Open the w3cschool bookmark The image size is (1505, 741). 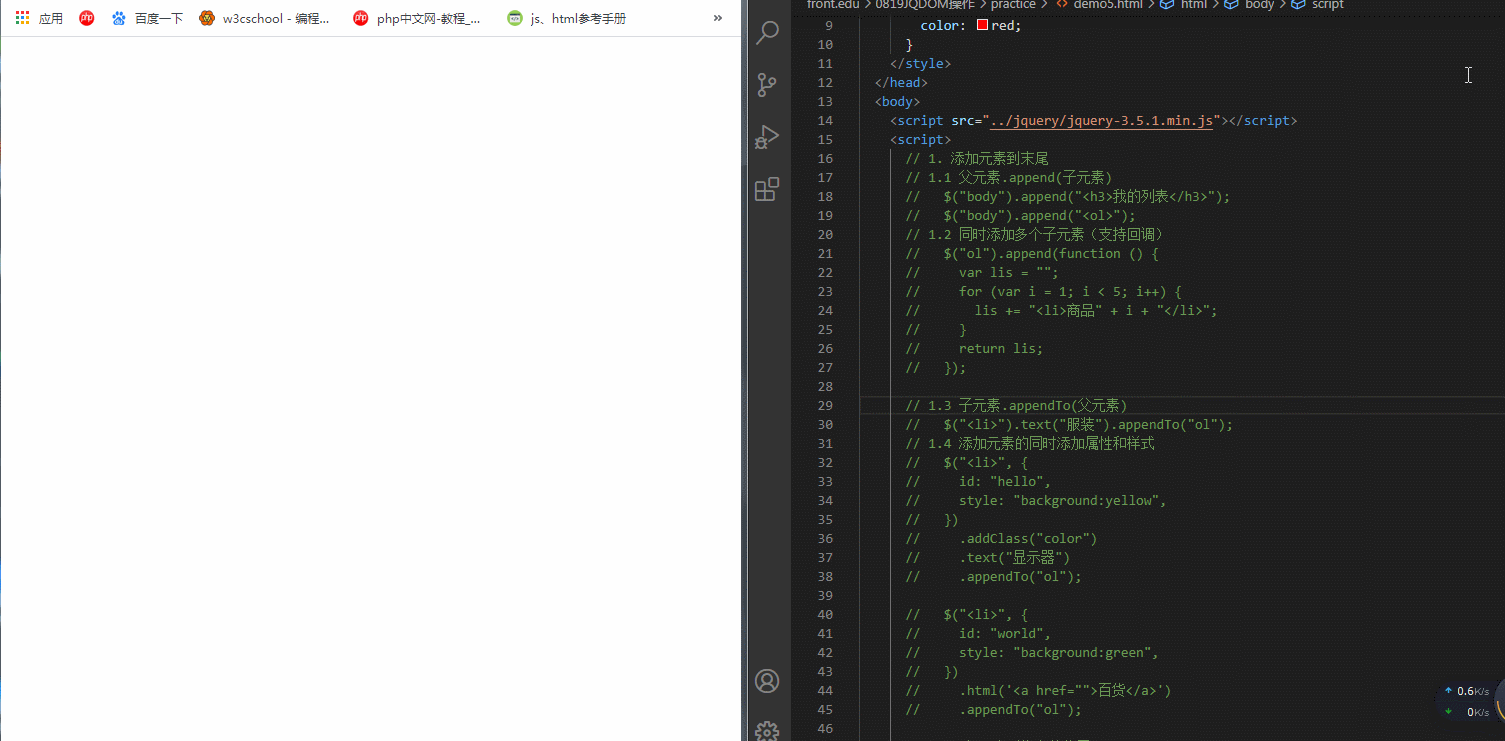click(x=265, y=18)
